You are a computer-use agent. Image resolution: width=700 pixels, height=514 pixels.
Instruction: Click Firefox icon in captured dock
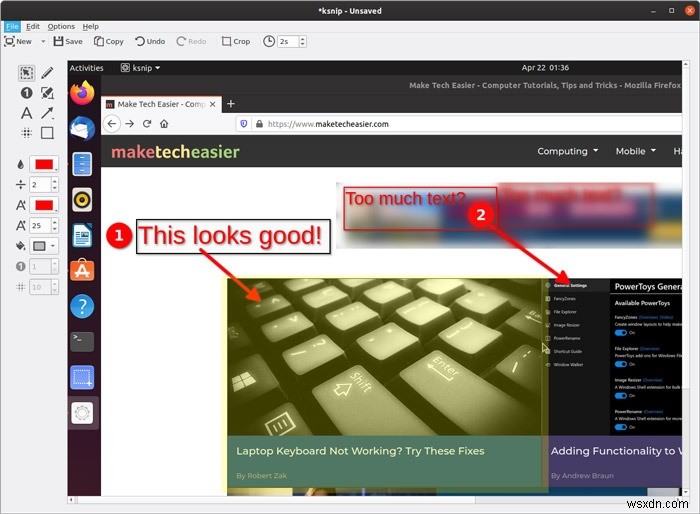pos(82,93)
